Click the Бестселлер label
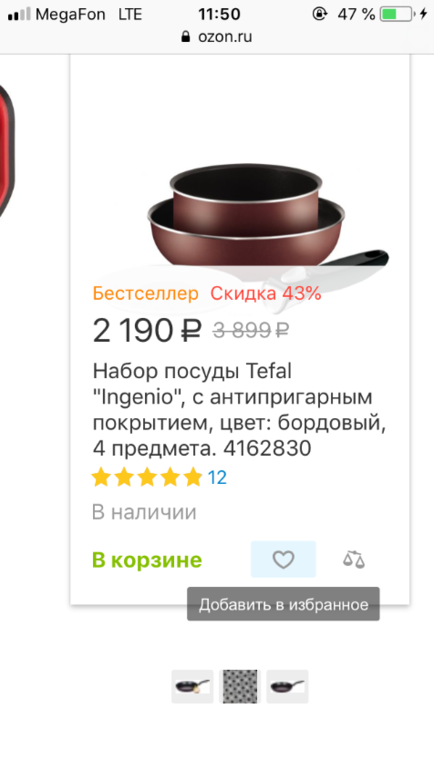The image size is (434, 770). (x=146, y=294)
